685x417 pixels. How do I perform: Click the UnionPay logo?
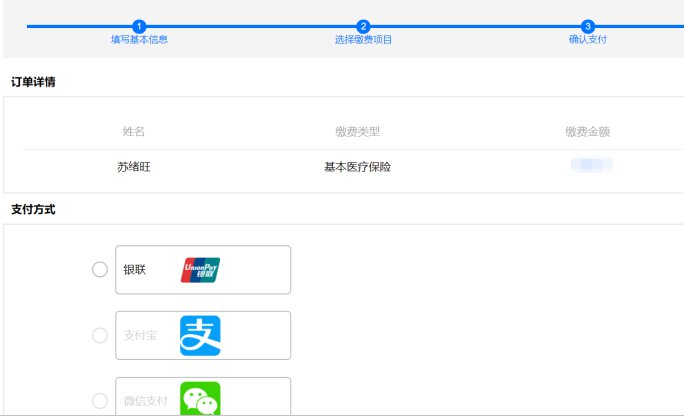[200, 270]
